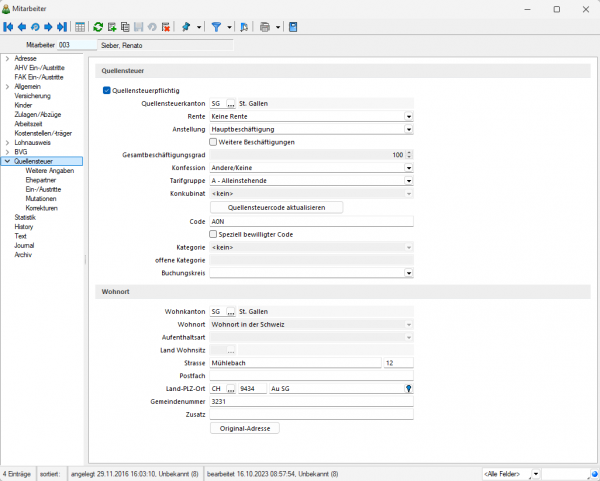This screenshot has height=481, width=600.
Task: Collapse the Quellensteuer tree node
Action: (x=8, y=160)
